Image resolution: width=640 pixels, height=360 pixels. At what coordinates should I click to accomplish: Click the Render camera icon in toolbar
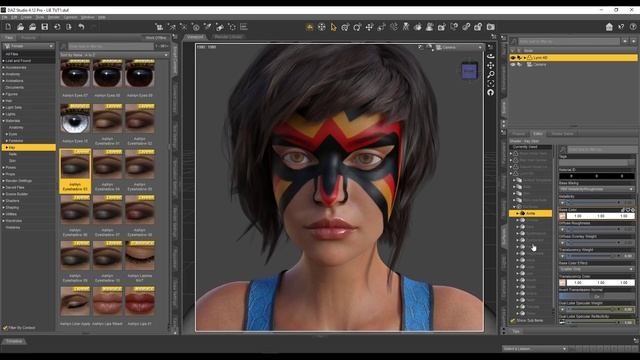pos(490,27)
